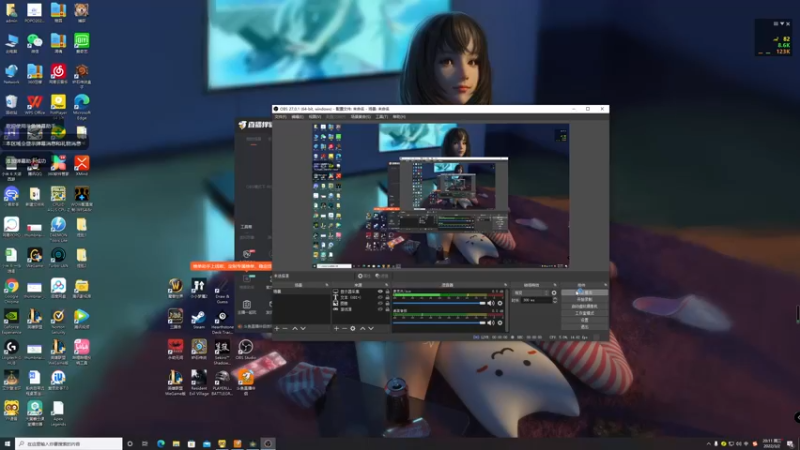Mute first audio mixer channel

(491, 303)
